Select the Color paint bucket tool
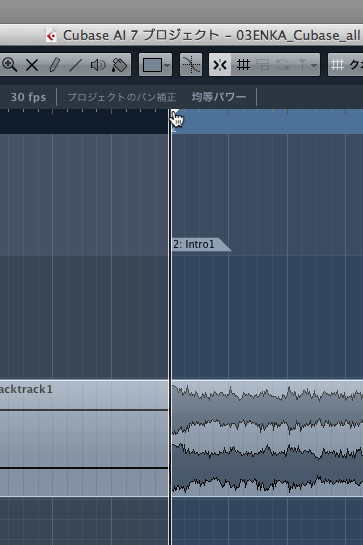Screen dimensions: 363x545 click(x=119, y=65)
